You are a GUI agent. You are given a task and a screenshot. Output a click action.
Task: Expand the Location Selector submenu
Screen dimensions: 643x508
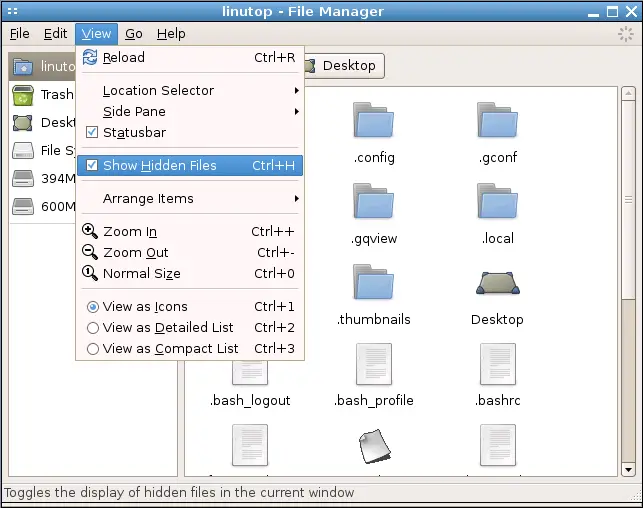tap(189, 90)
